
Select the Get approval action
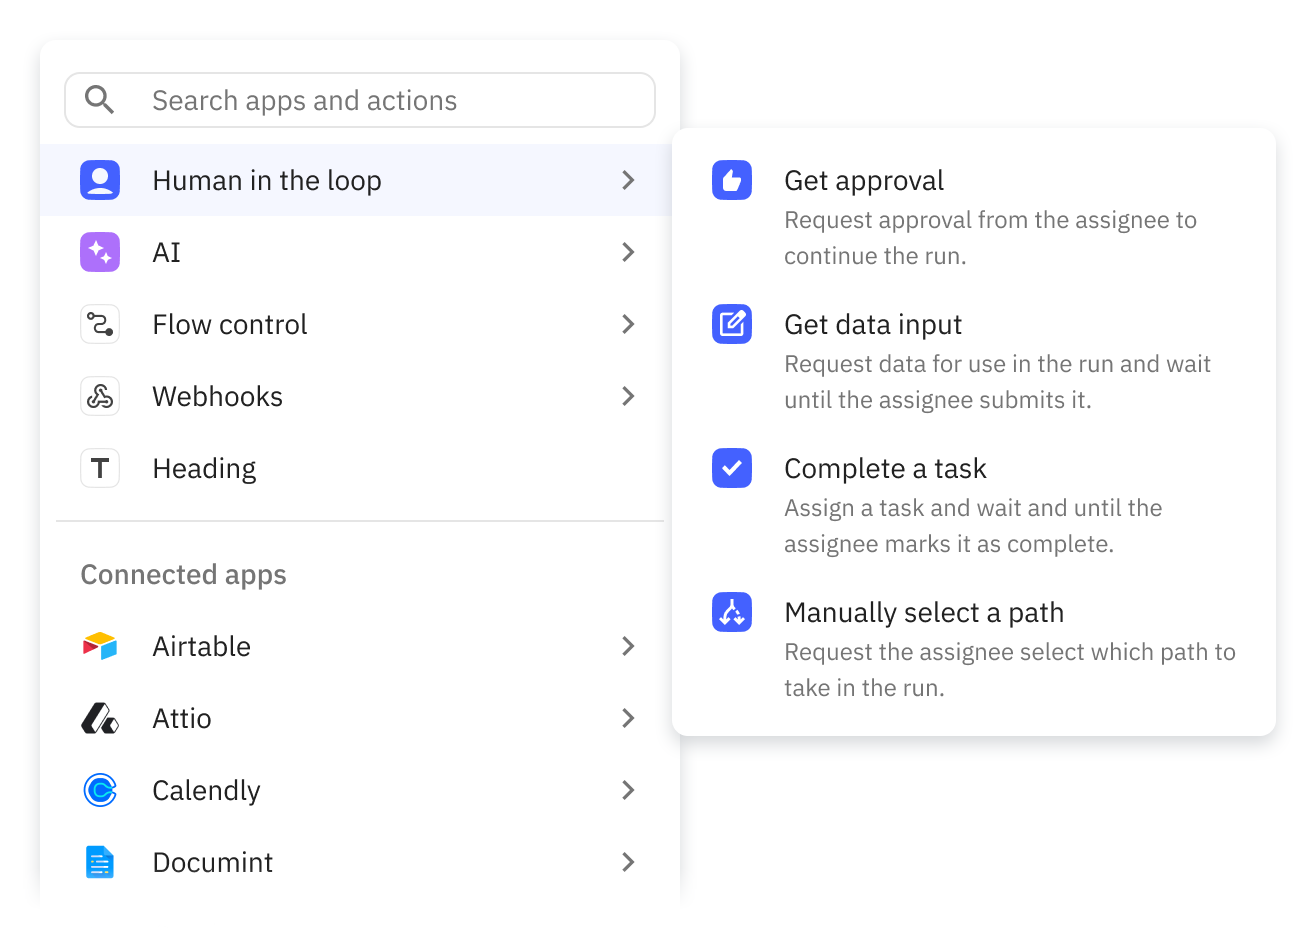864,181
